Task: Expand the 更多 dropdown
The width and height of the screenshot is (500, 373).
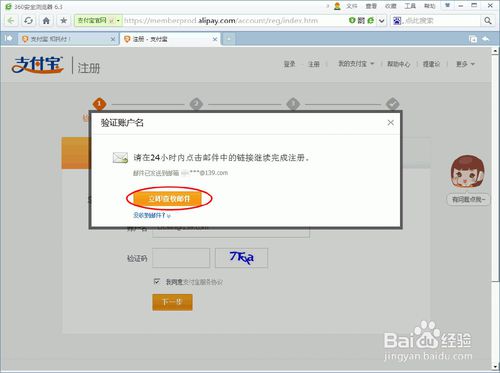Action: [465, 64]
